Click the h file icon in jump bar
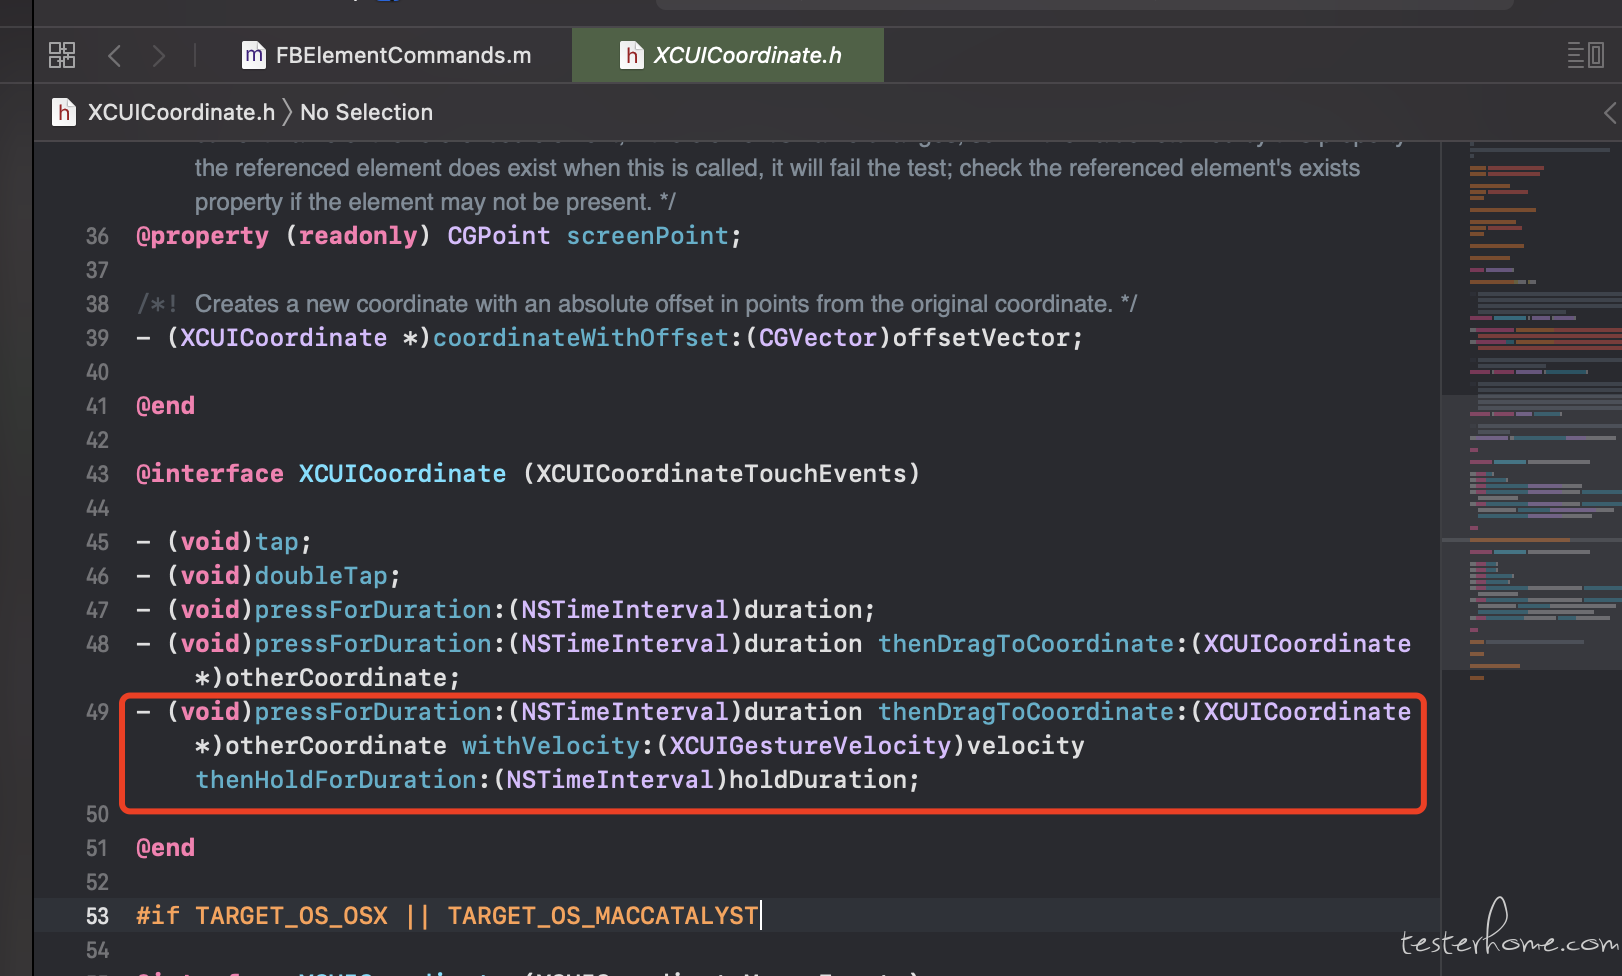 pos(64,112)
